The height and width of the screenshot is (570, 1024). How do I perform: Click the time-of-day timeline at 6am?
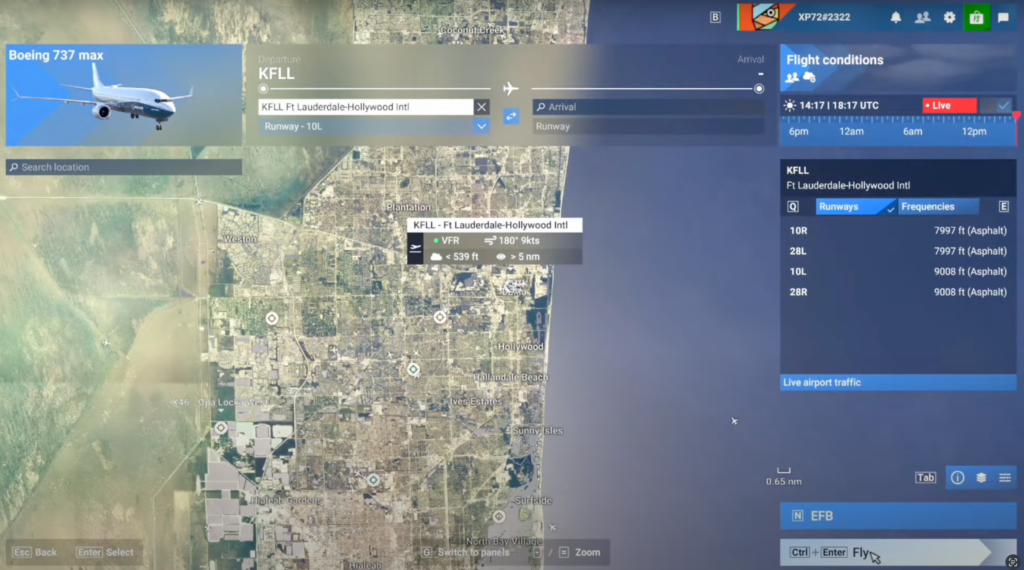[912, 131]
